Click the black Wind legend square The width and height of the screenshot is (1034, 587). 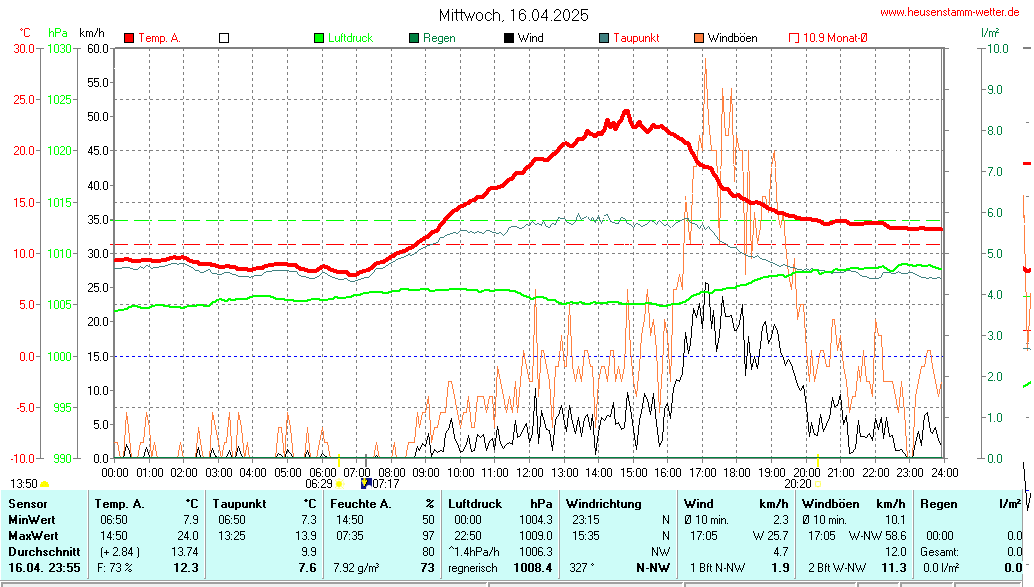tap(509, 38)
